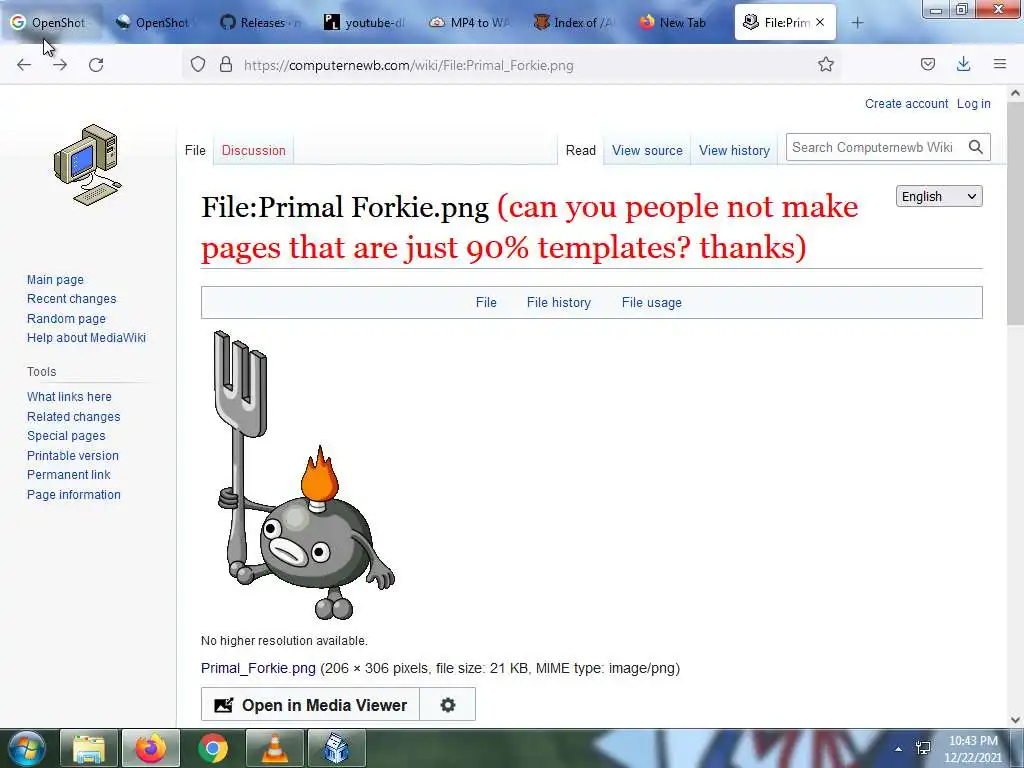Screen dimensions: 1024x768
Task: Switch to the second OpenShot tab
Action: tap(155, 23)
